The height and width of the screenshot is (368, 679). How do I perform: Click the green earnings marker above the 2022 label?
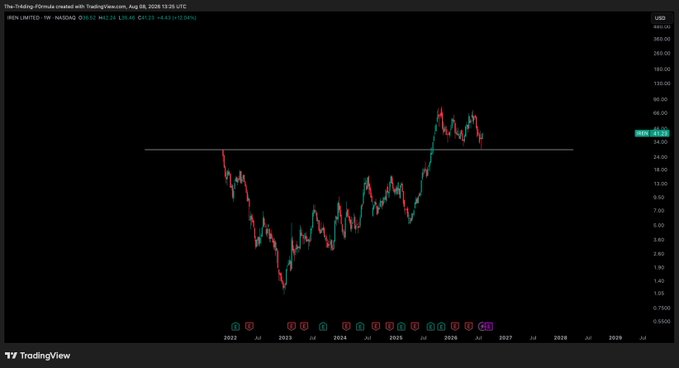pos(235,326)
